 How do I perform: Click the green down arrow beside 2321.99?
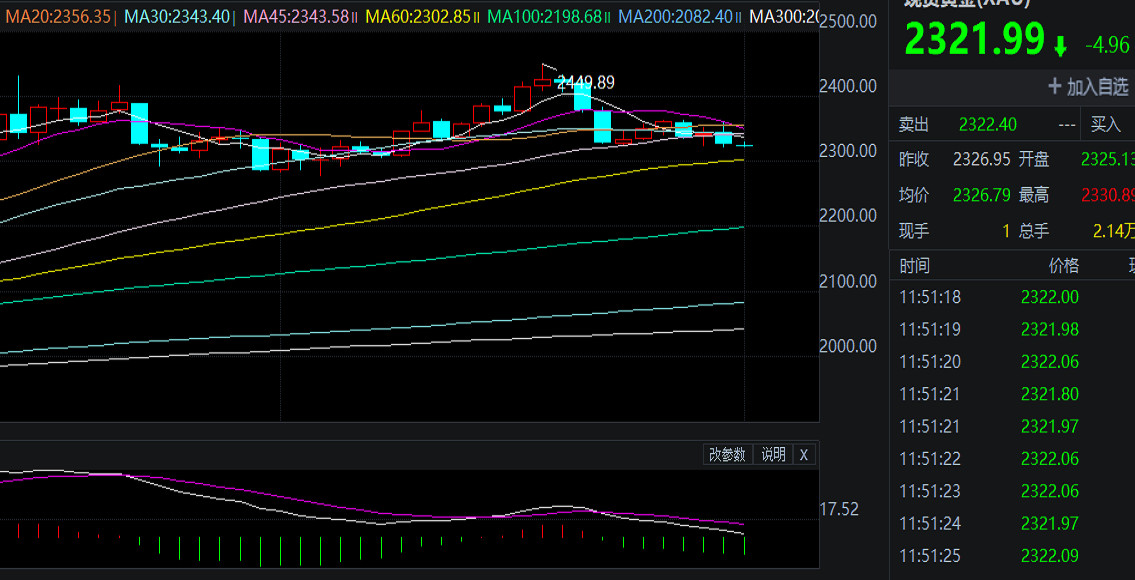tap(1060, 45)
